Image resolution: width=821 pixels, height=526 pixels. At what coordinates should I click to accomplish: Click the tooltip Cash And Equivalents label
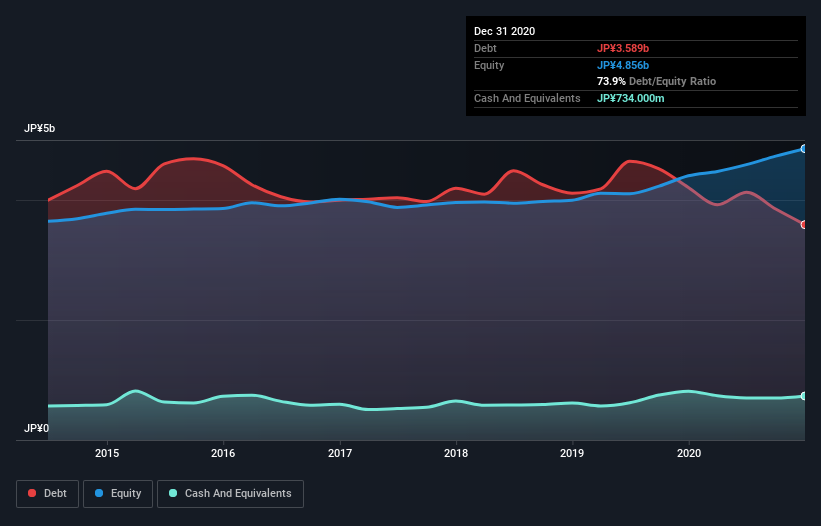tap(527, 98)
